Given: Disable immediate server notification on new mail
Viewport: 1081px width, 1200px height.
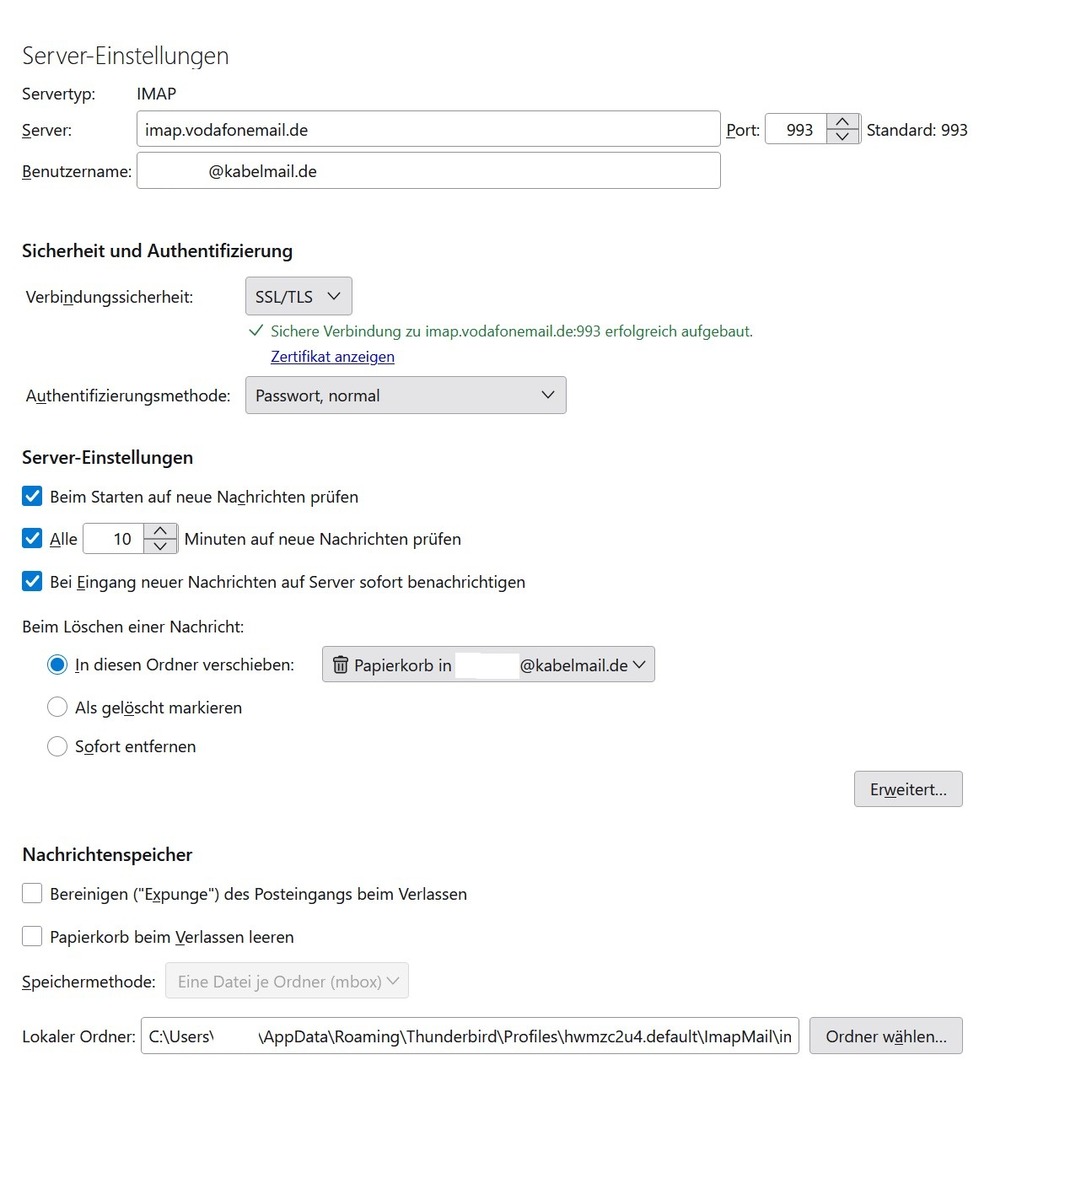Looking at the screenshot, I should 32,581.
